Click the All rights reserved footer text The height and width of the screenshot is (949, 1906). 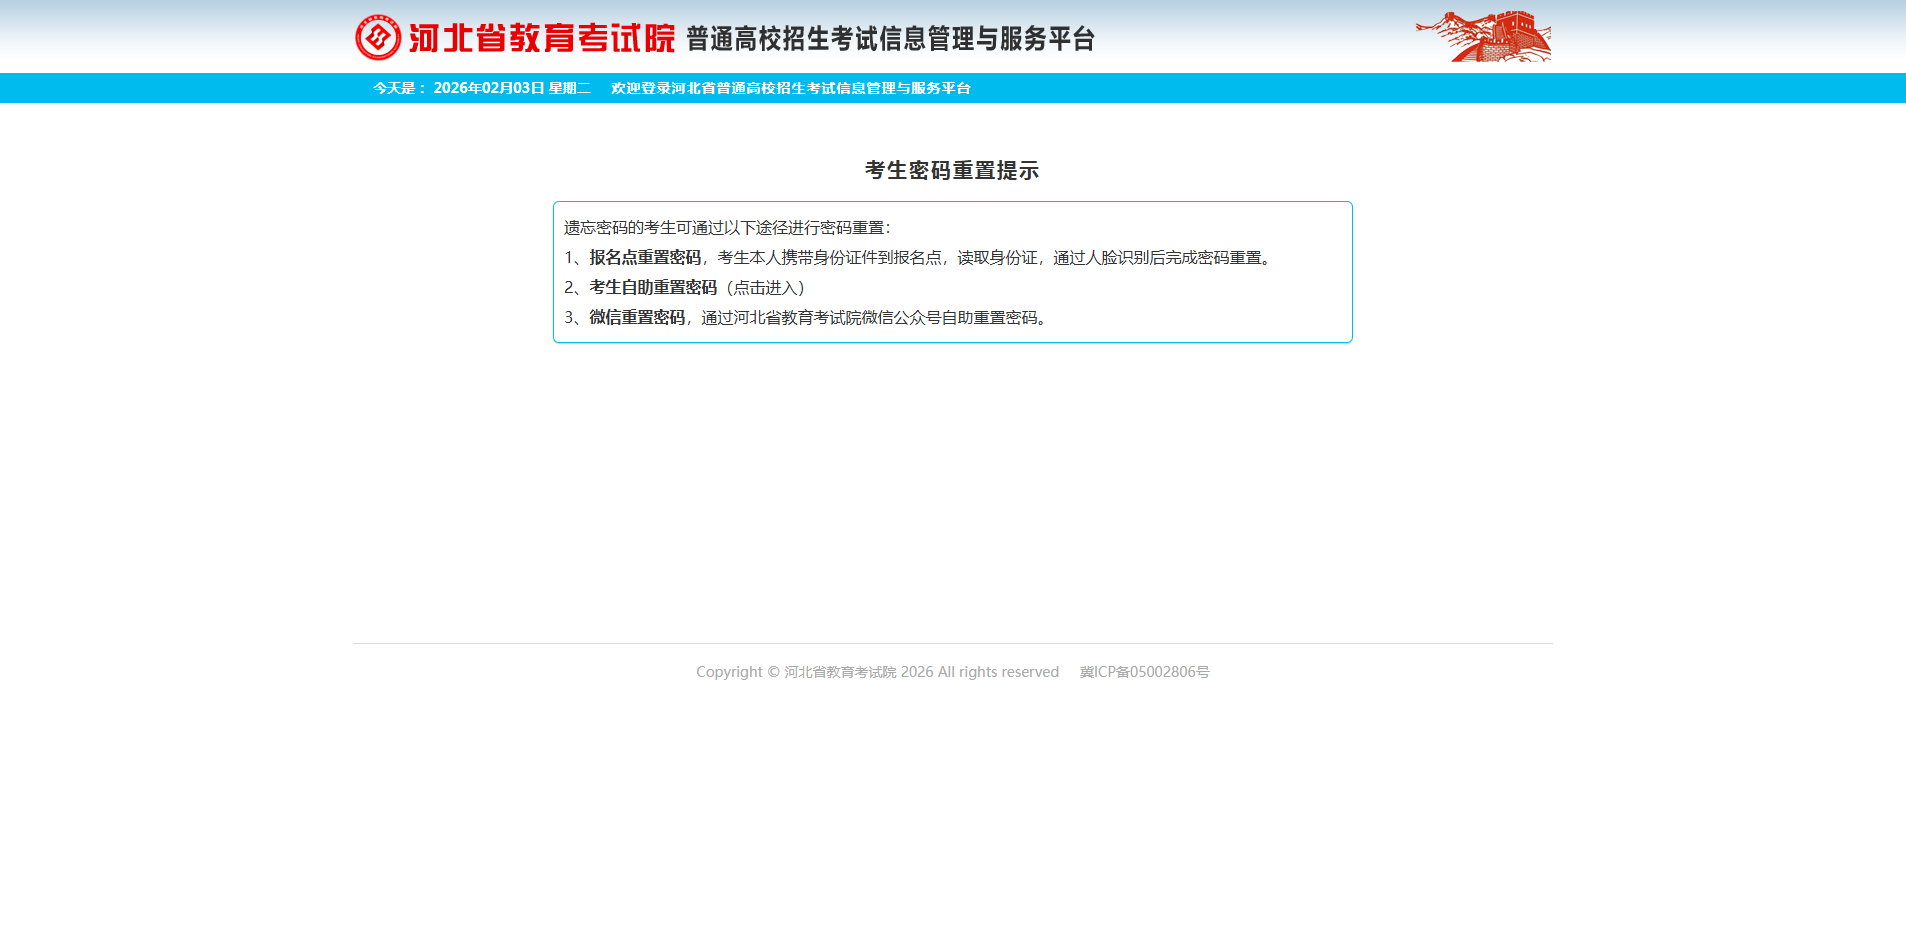(998, 672)
